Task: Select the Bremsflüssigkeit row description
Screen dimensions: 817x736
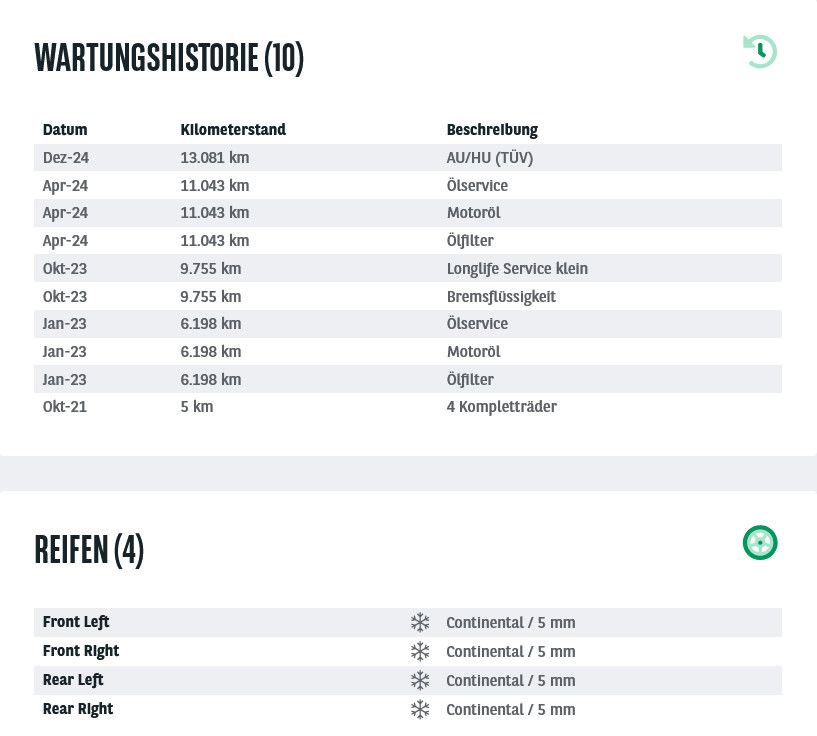Action: [x=501, y=296]
